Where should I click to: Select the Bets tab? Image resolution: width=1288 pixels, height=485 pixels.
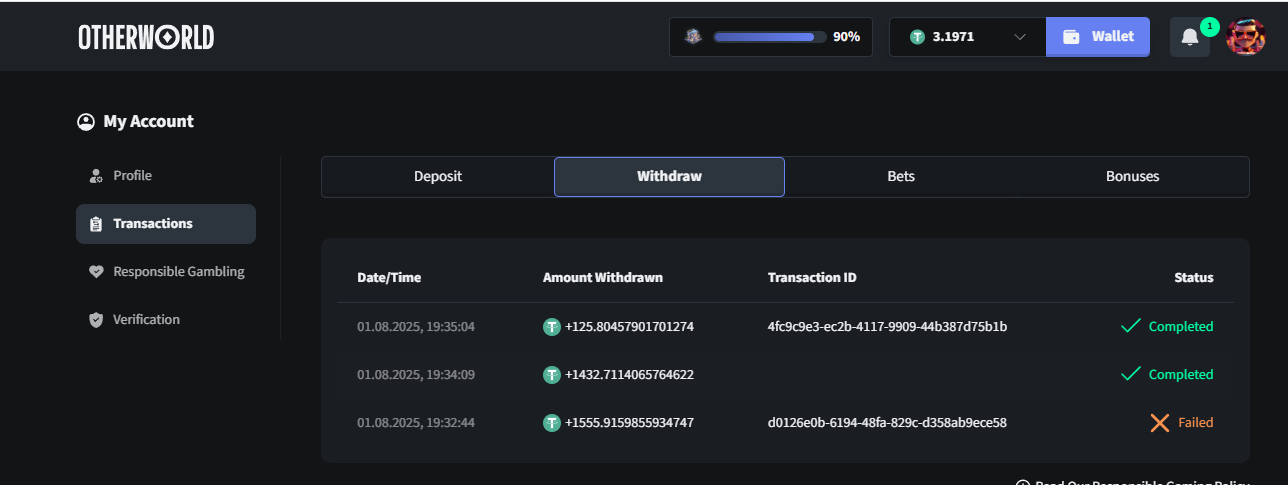pos(901,177)
